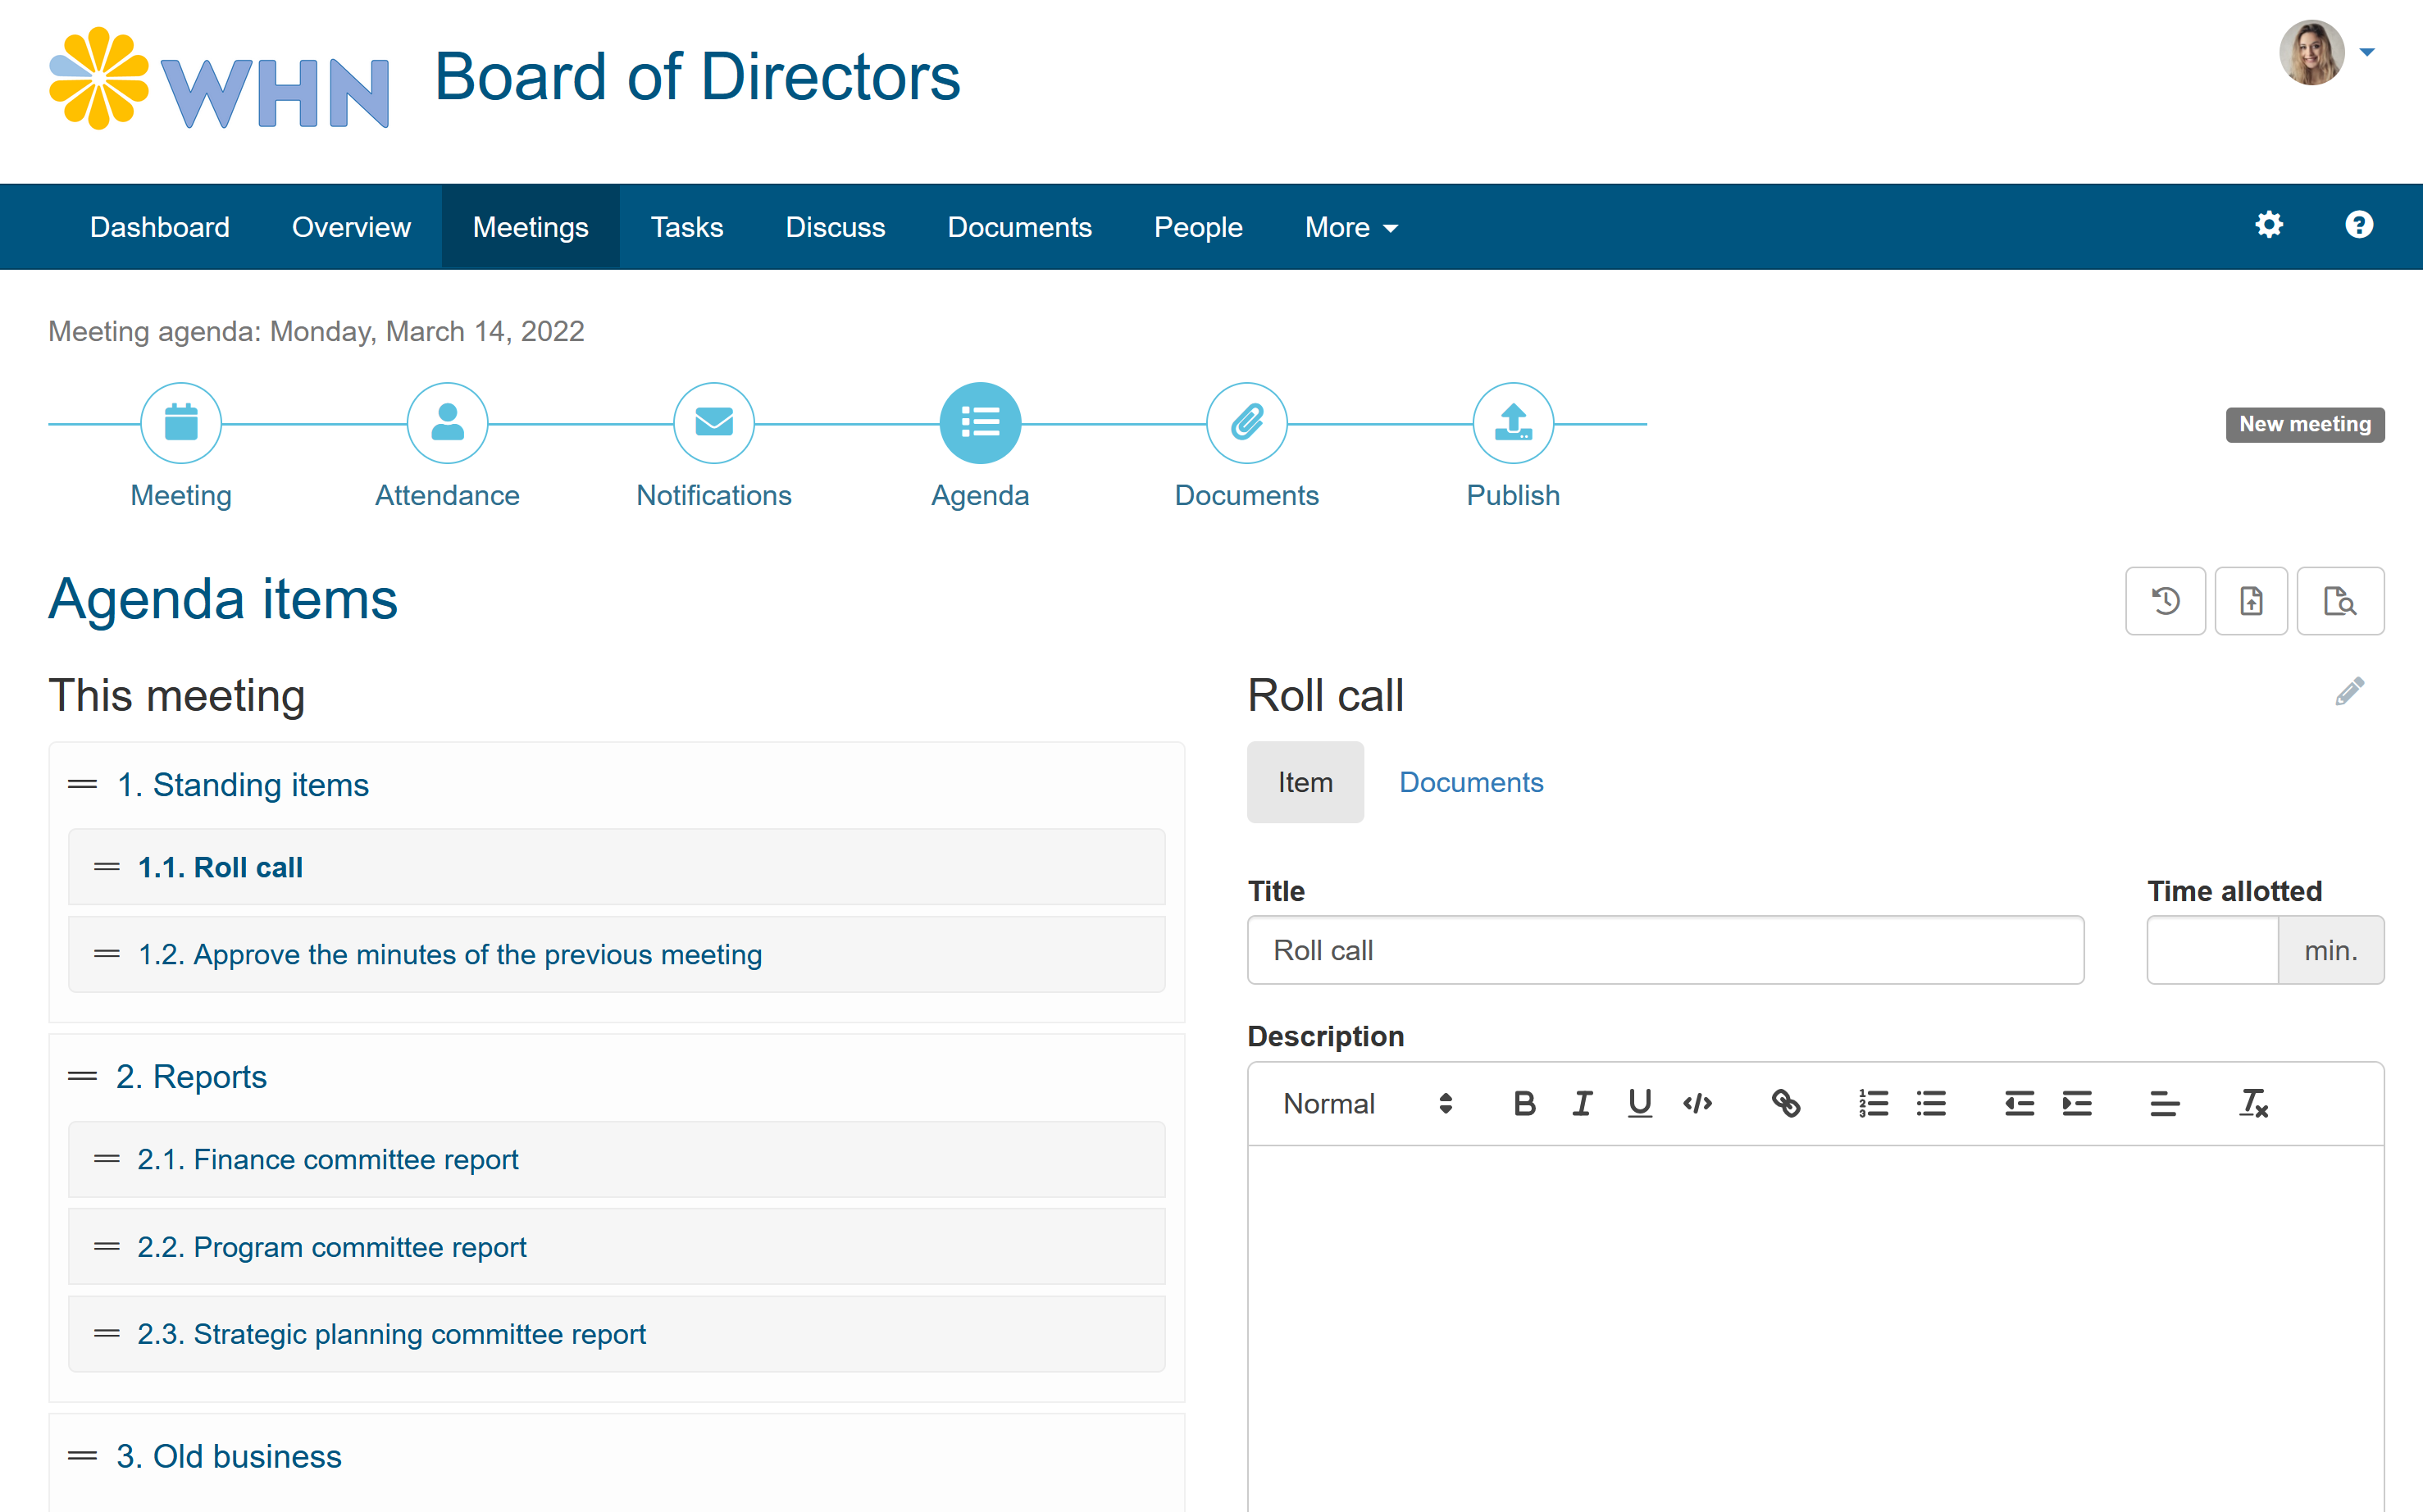Image resolution: width=2423 pixels, height=1512 pixels.
Task: Click the Time allotted minutes input field
Action: click(x=2212, y=950)
